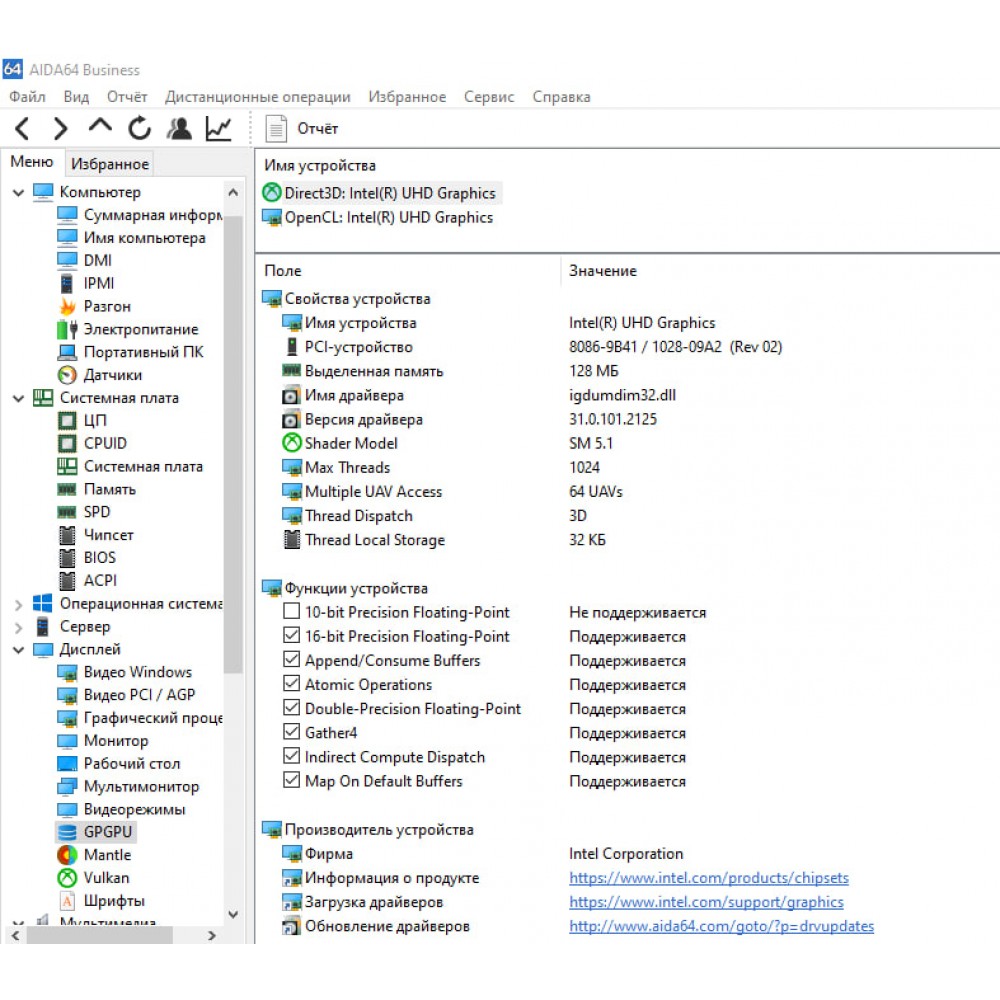Collapse the Дисплей tree node
The height and width of the screenshot is (1000, 1000).
[x=18, y=650]
